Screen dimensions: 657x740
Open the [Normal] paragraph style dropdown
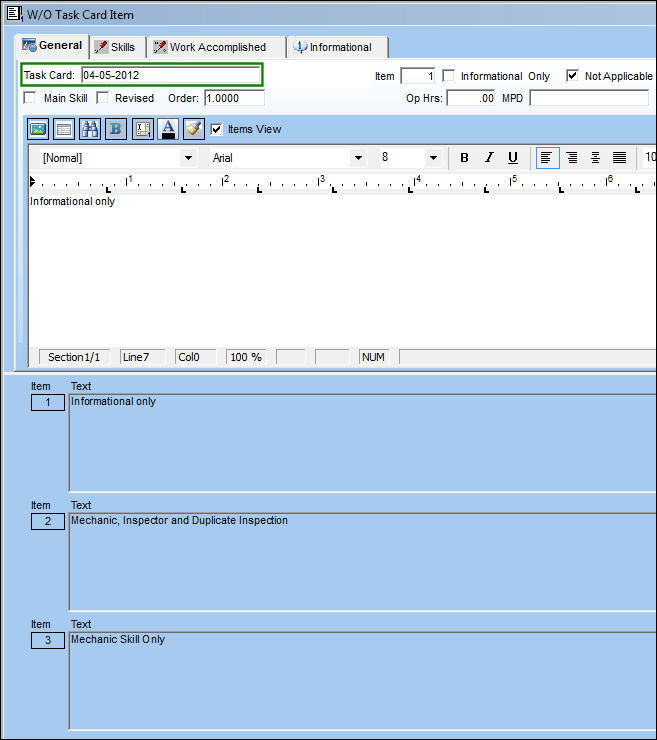tap(188, 158)
